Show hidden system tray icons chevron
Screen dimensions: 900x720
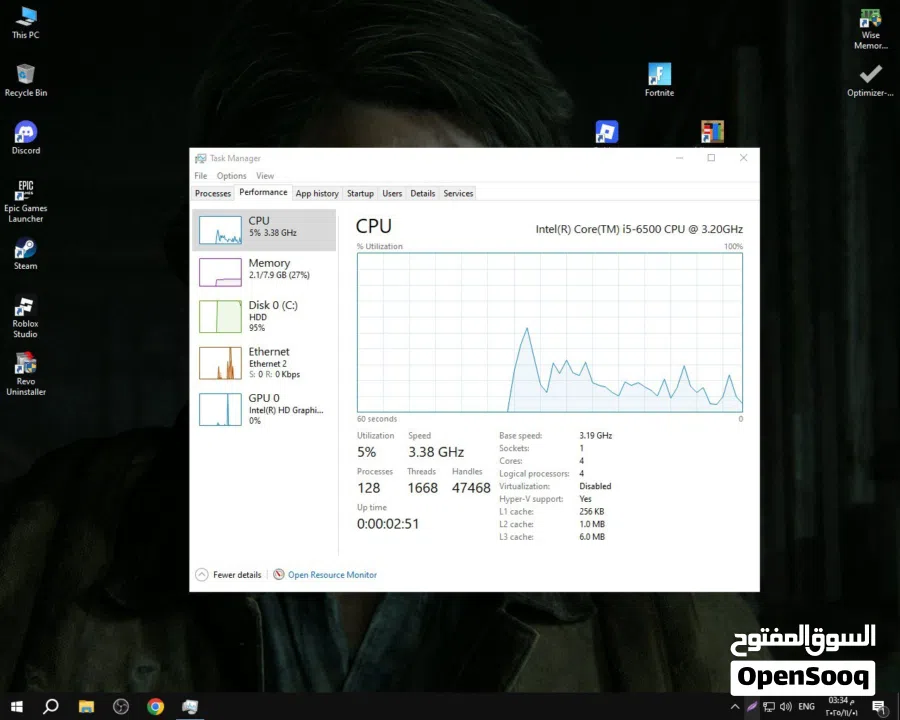coord(736,707)
